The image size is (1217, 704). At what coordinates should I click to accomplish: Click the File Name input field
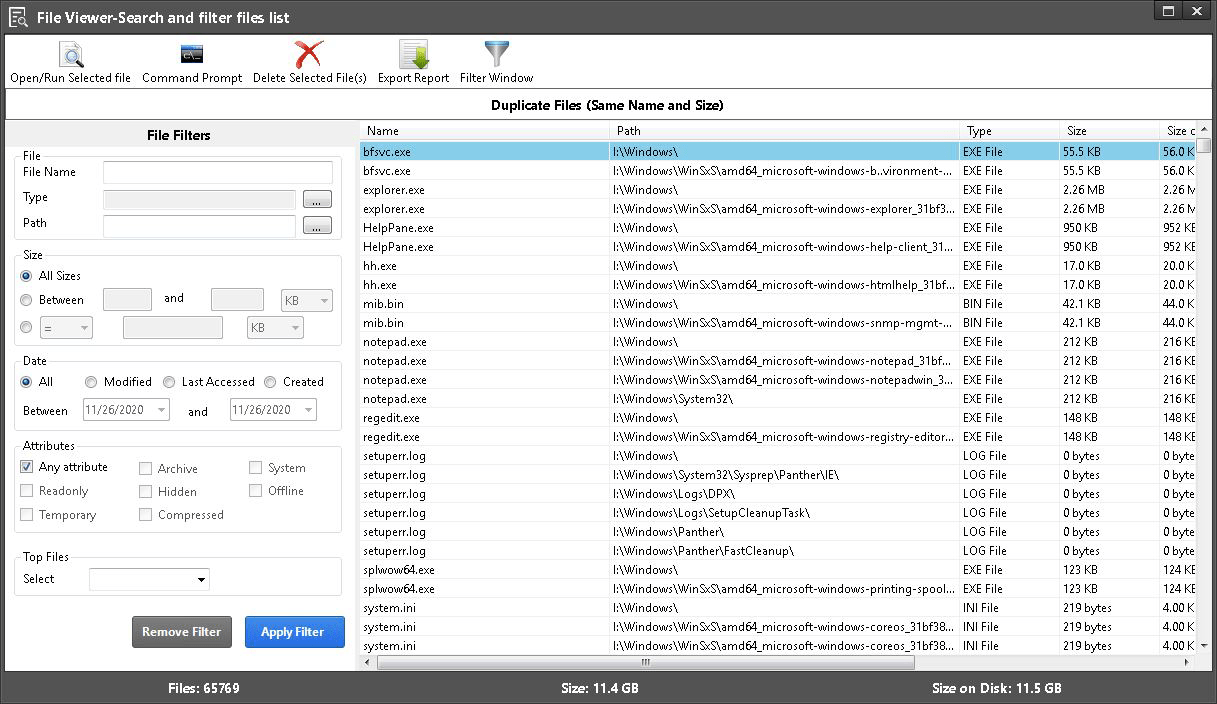(x=218, y=172)
